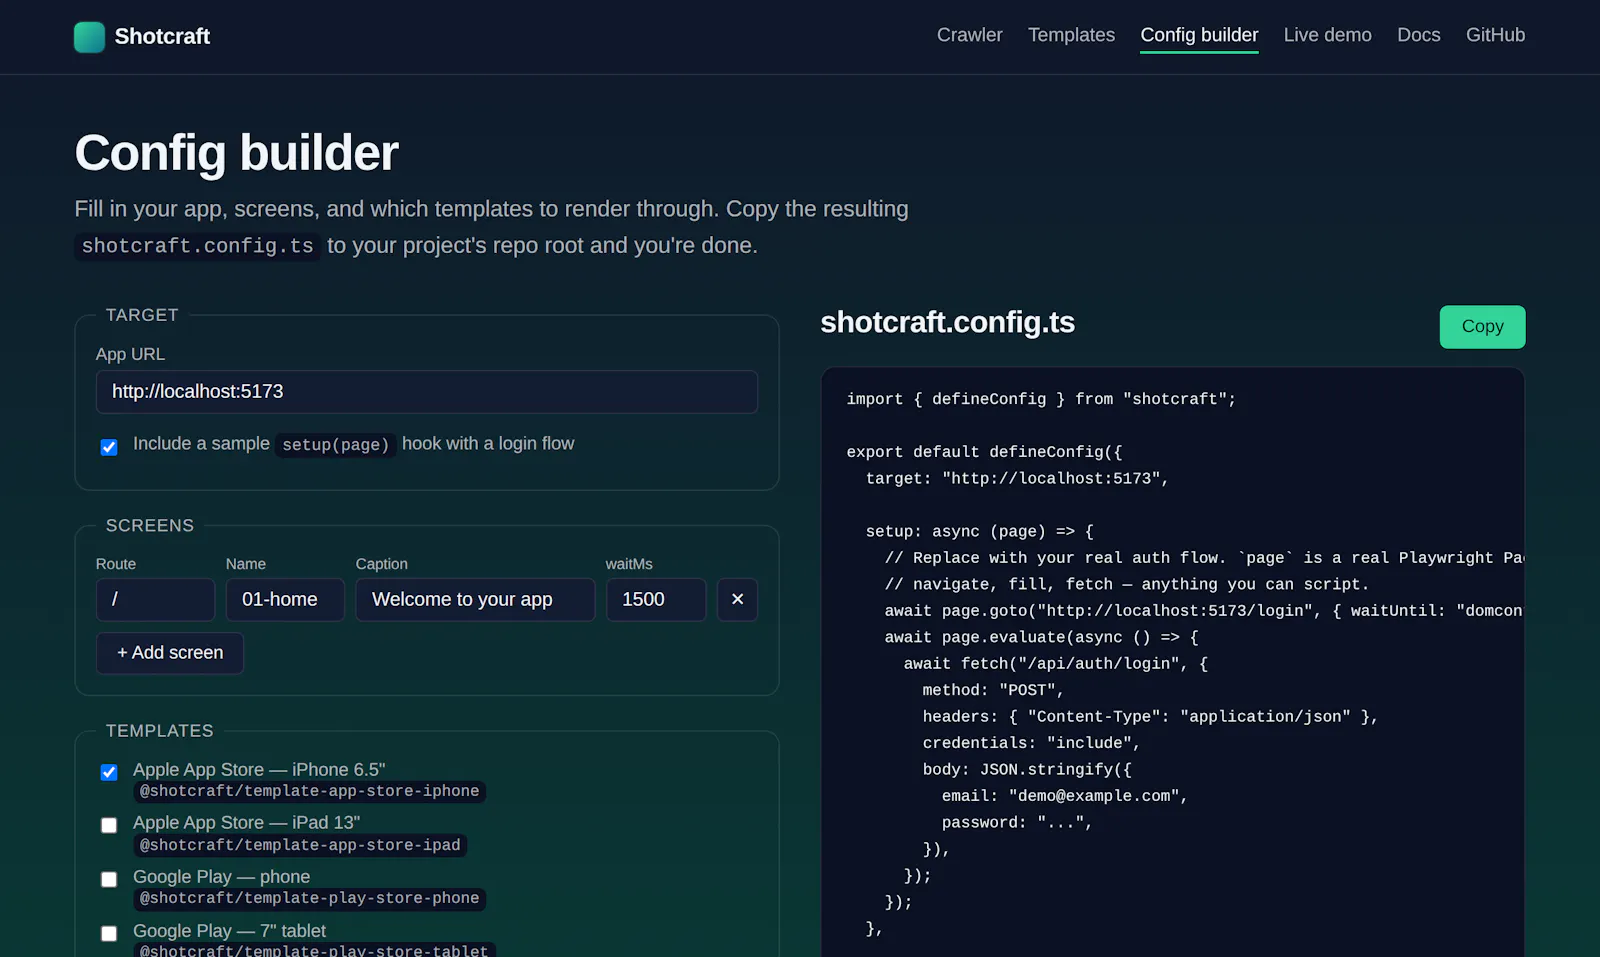Copy the shotcraft.config.ts output
Viewport: 1600px width, 957px height.
[x=1482, y=327]
